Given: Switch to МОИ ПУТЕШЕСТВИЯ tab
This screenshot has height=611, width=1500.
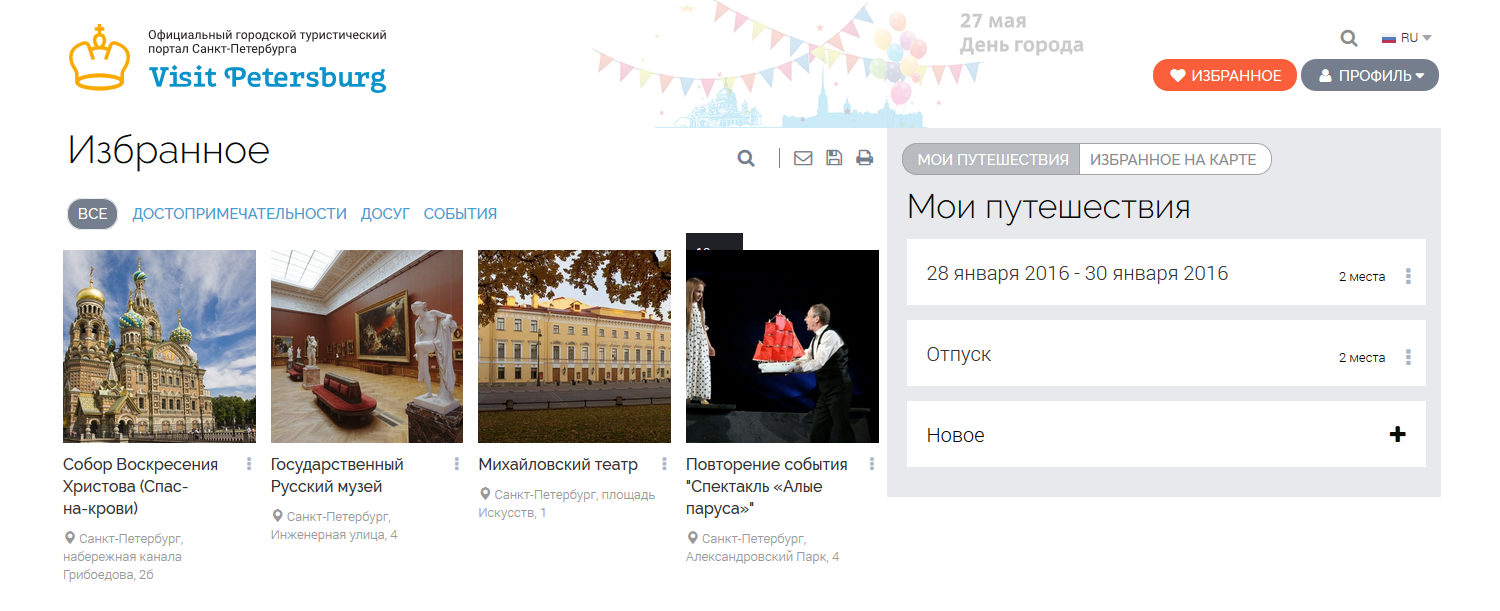Looking at the screenshot, I should point(992,159).
